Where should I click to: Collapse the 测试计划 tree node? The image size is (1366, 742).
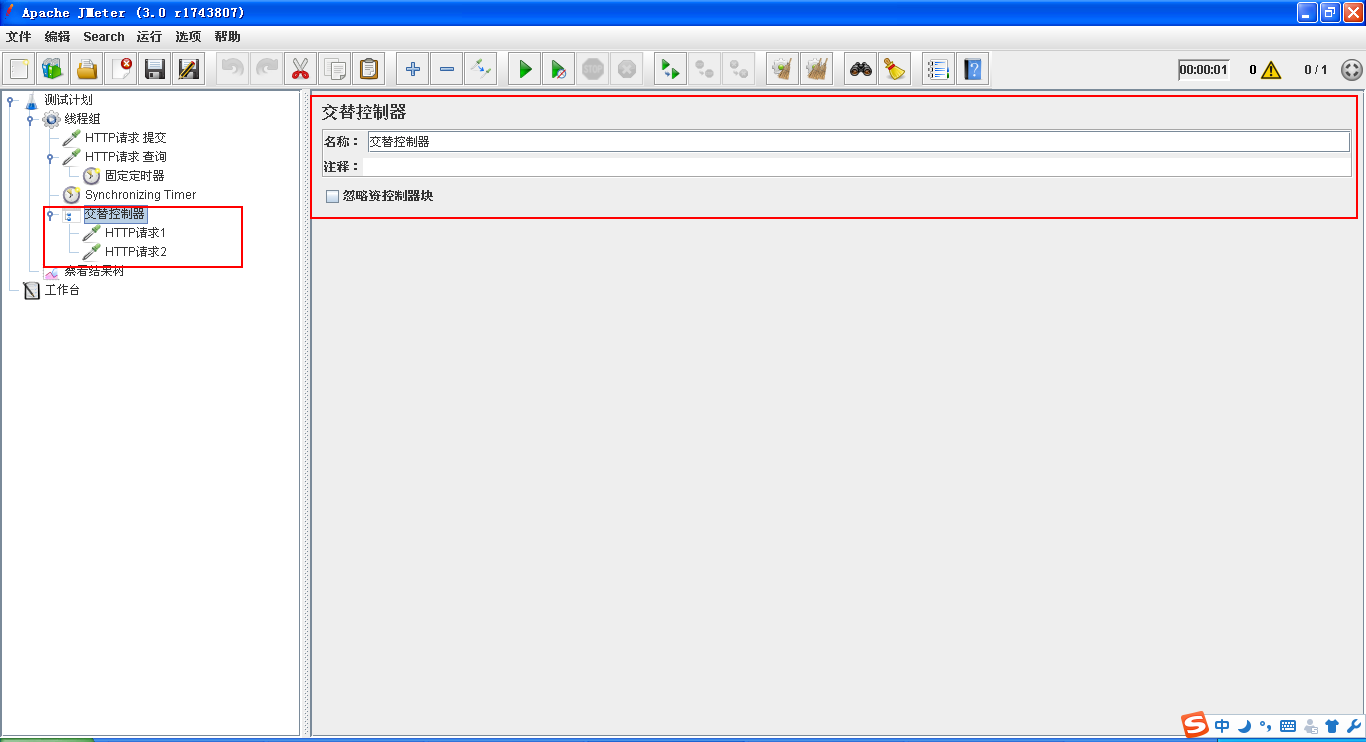(x=11, y=100)
